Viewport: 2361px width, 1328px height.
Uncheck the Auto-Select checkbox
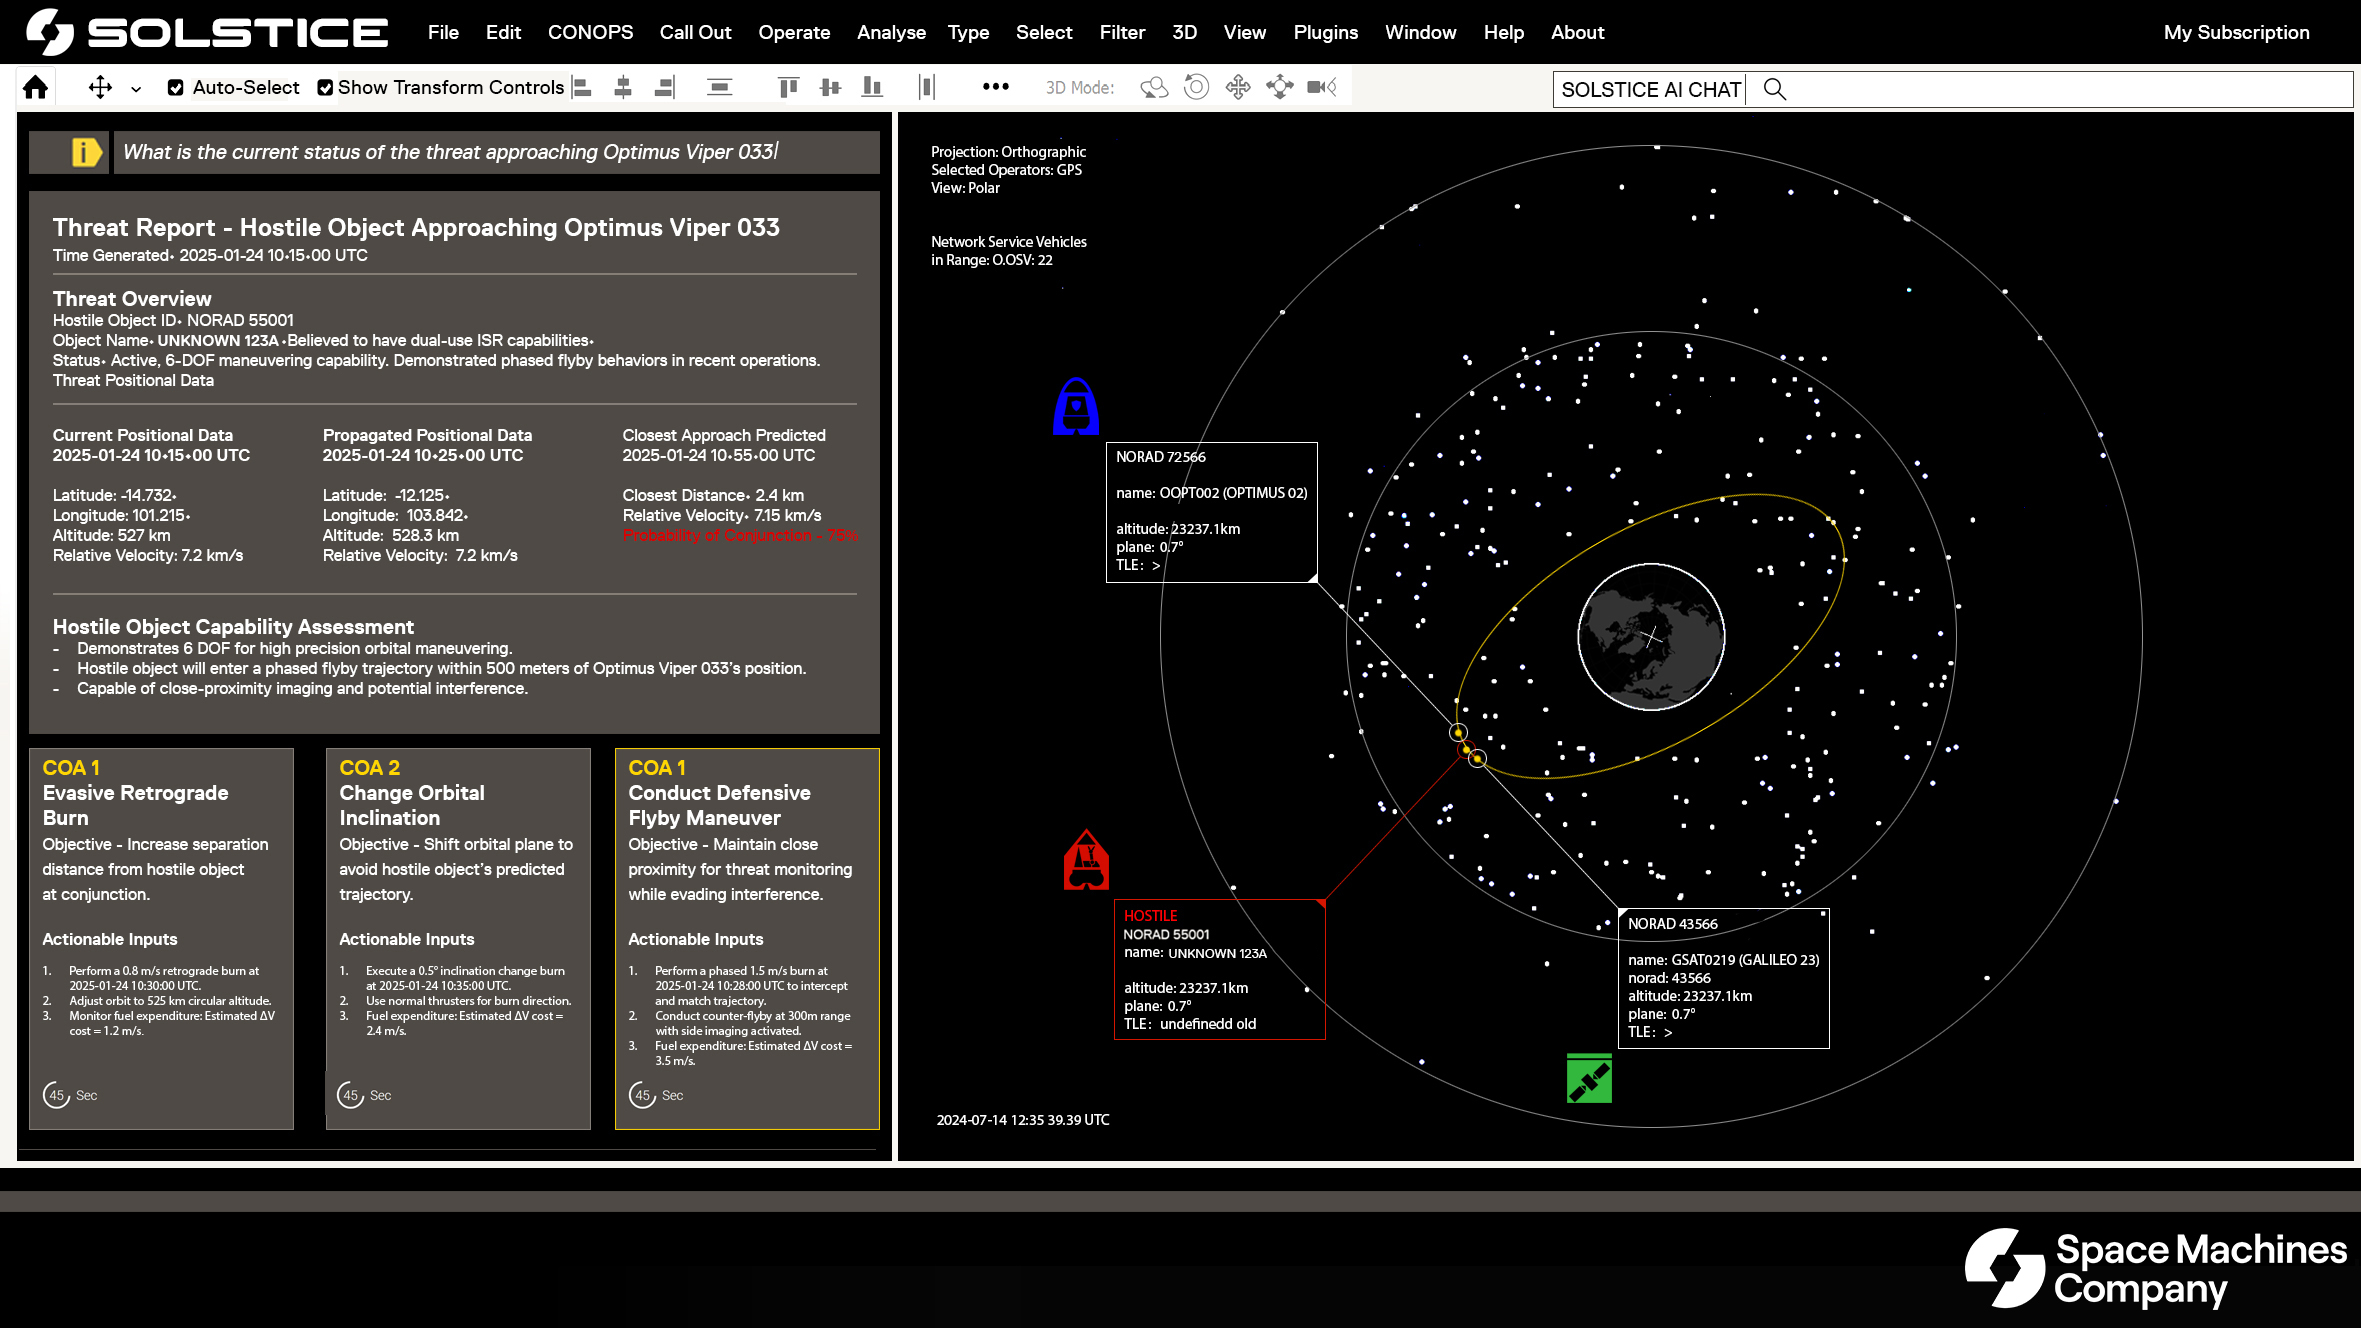point(176,88)
